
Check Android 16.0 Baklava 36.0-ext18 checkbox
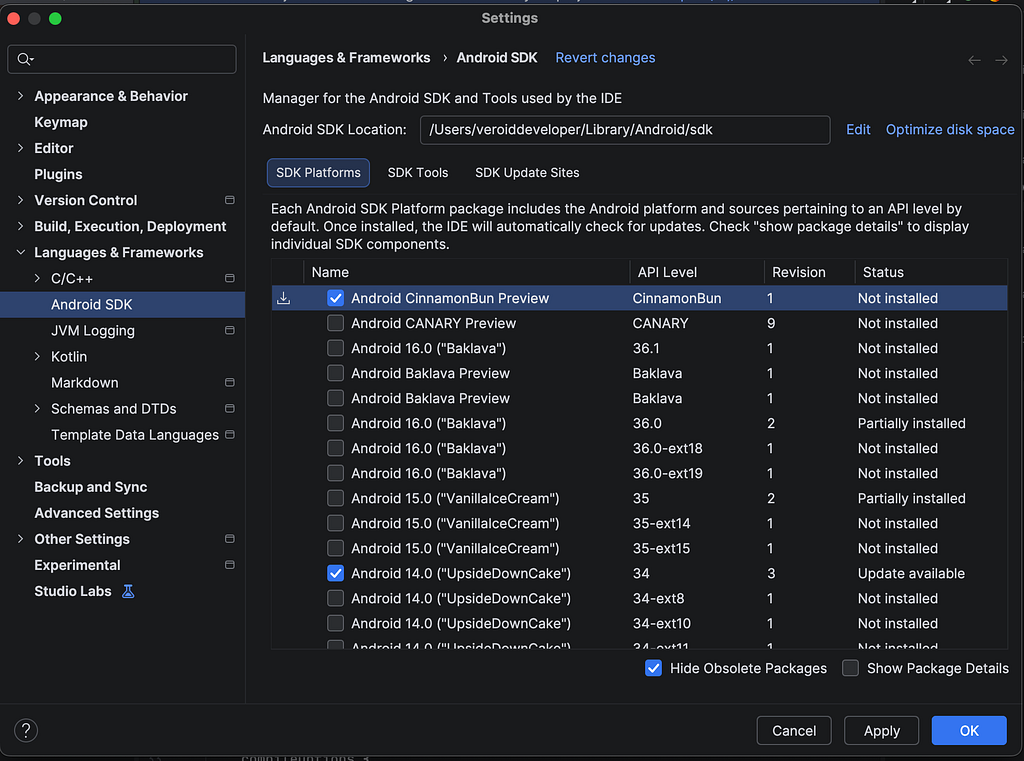click(336, 449)
